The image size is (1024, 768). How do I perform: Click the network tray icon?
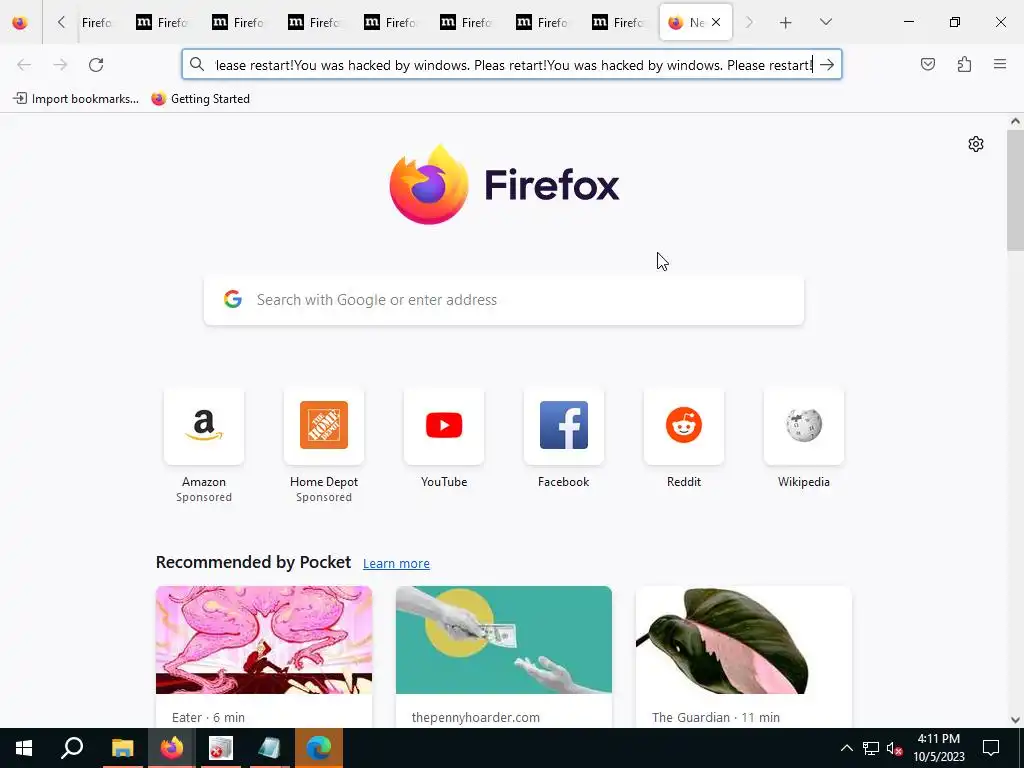[871, 748]
